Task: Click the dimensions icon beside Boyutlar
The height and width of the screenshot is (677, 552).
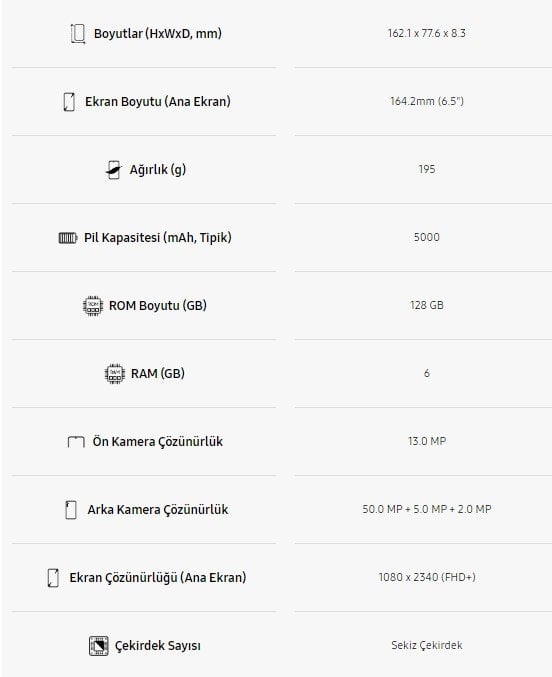Action: (78, 34)
